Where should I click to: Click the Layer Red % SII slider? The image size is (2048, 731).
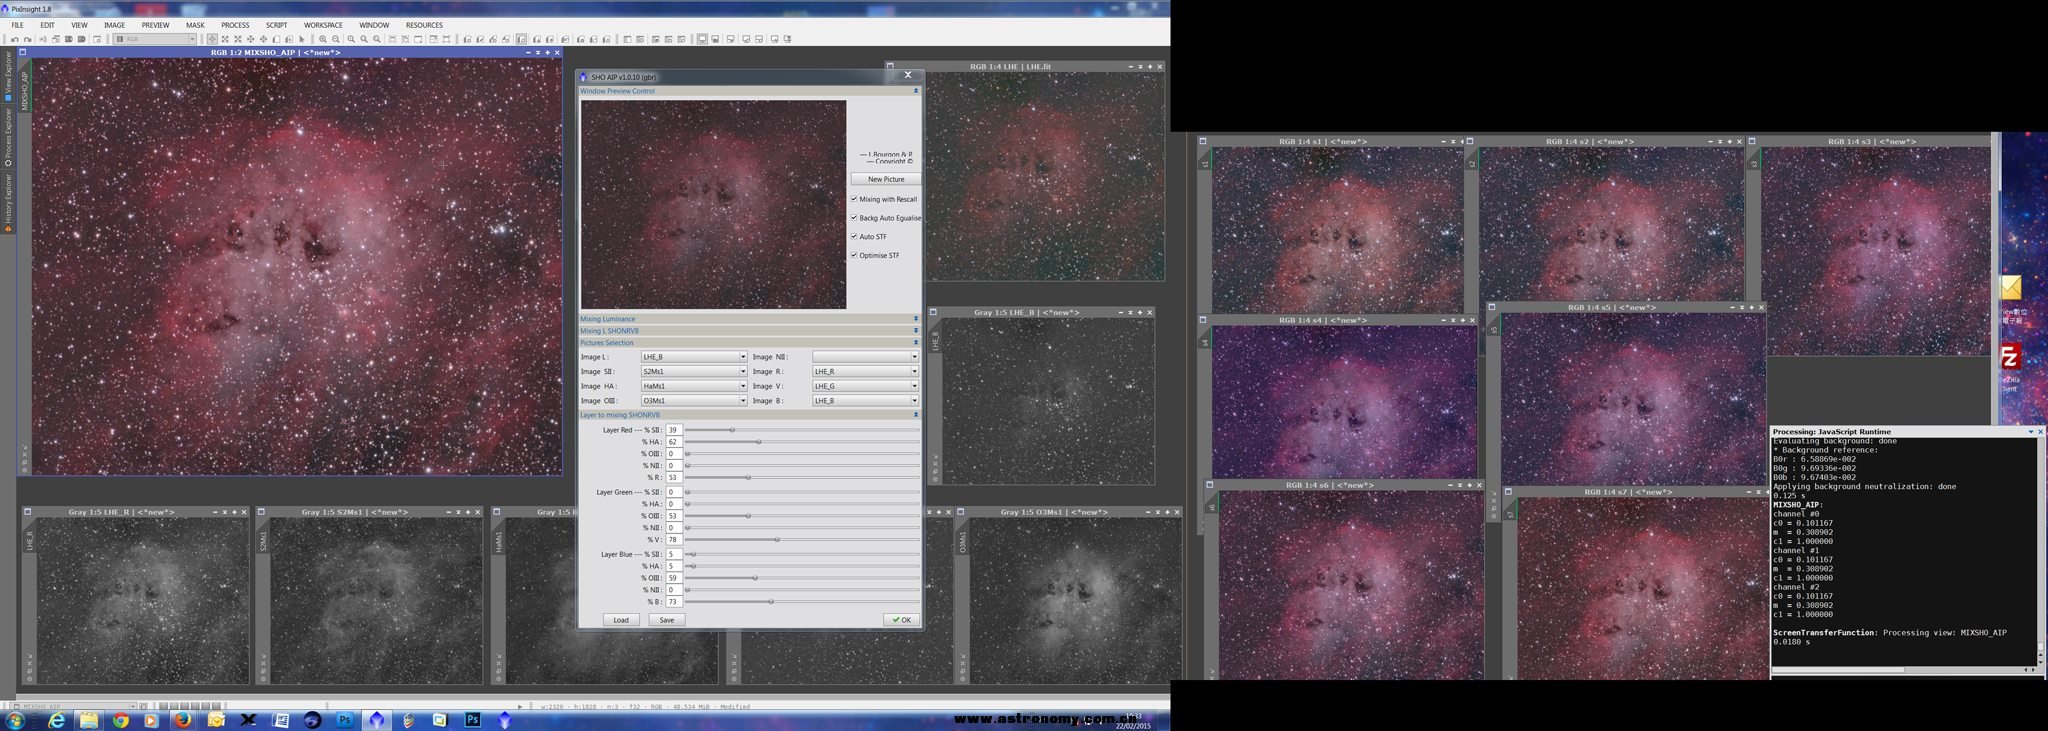(802, 430)
